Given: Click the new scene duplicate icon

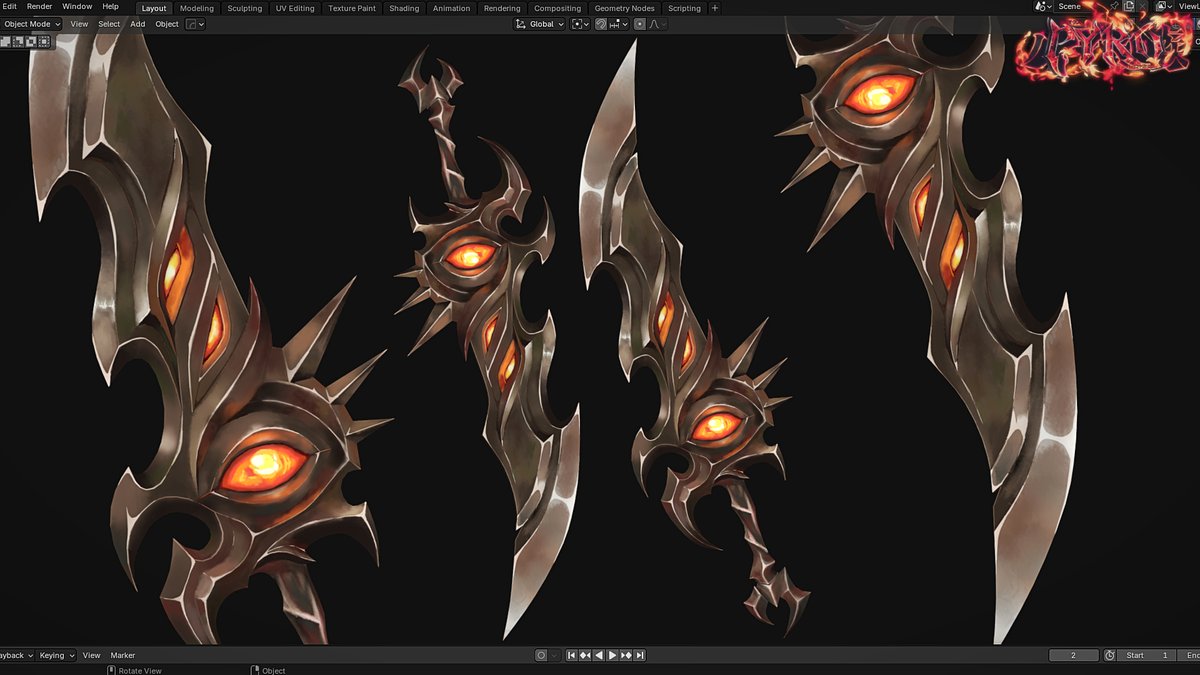Looking at the screenshot, I should click(1129, 6).
